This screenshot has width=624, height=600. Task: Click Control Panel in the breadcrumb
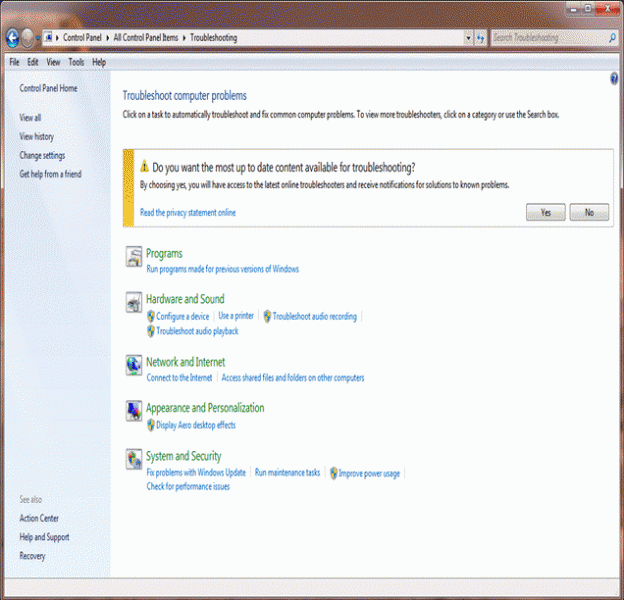pyautogui.click(x=82, y=37)
